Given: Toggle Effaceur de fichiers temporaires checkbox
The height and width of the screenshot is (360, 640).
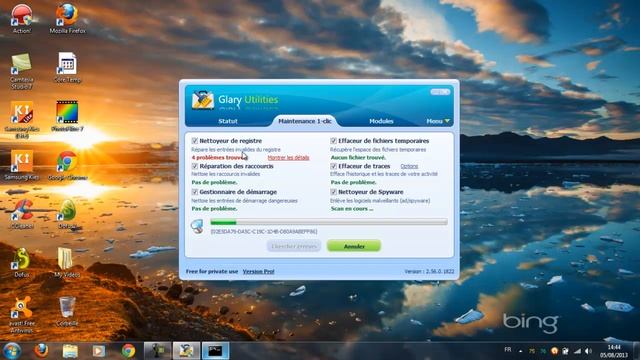Looking at the screenshot, I should click(x=333, y=141).
